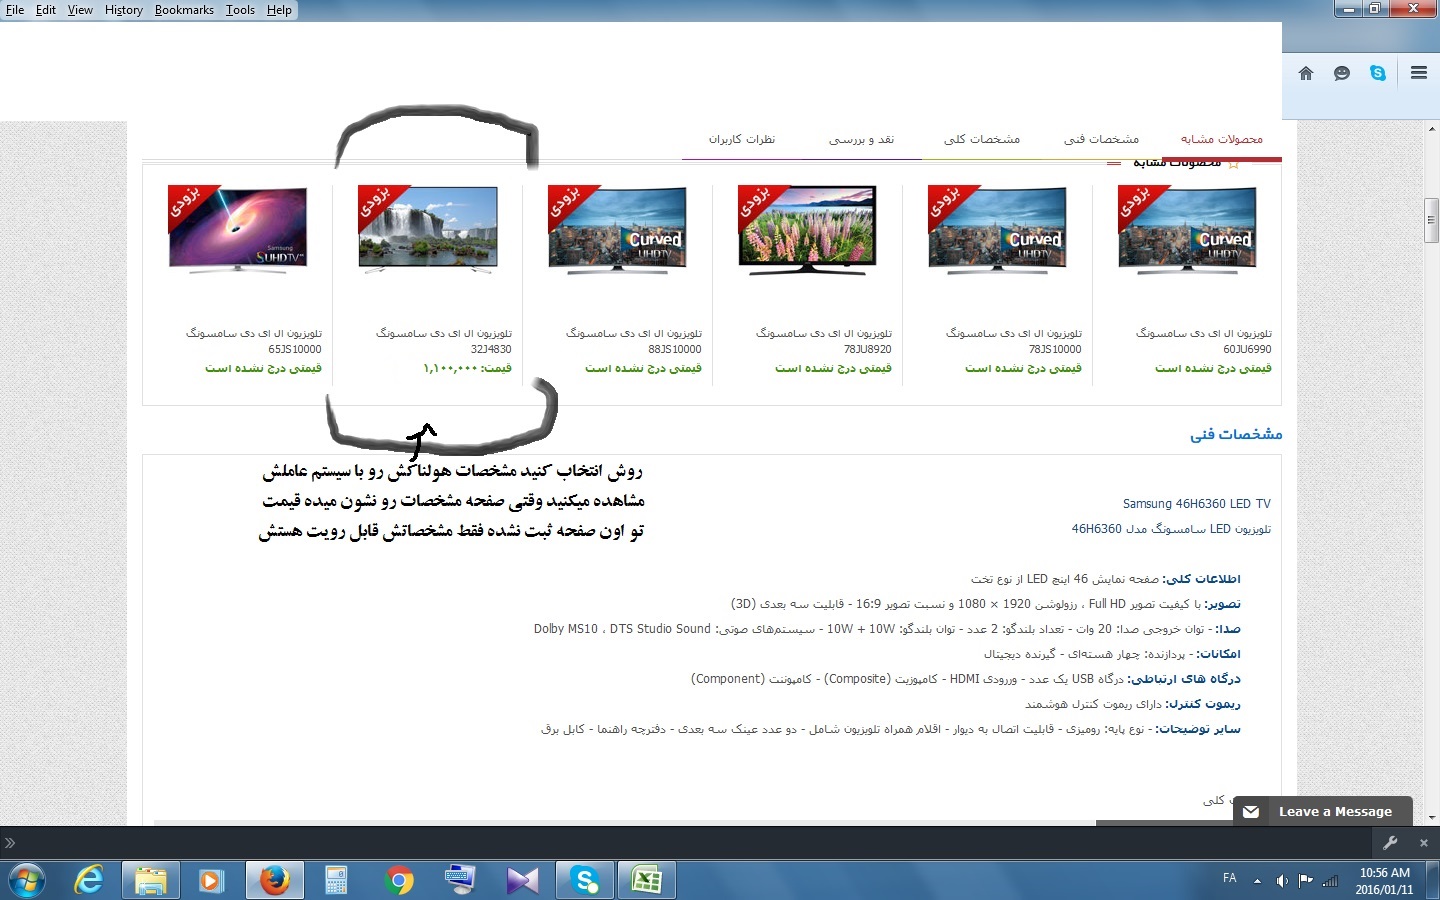Switch to Firefox in the taskbar
Viewport: 1440px width, 900px height.
(274, 881)
